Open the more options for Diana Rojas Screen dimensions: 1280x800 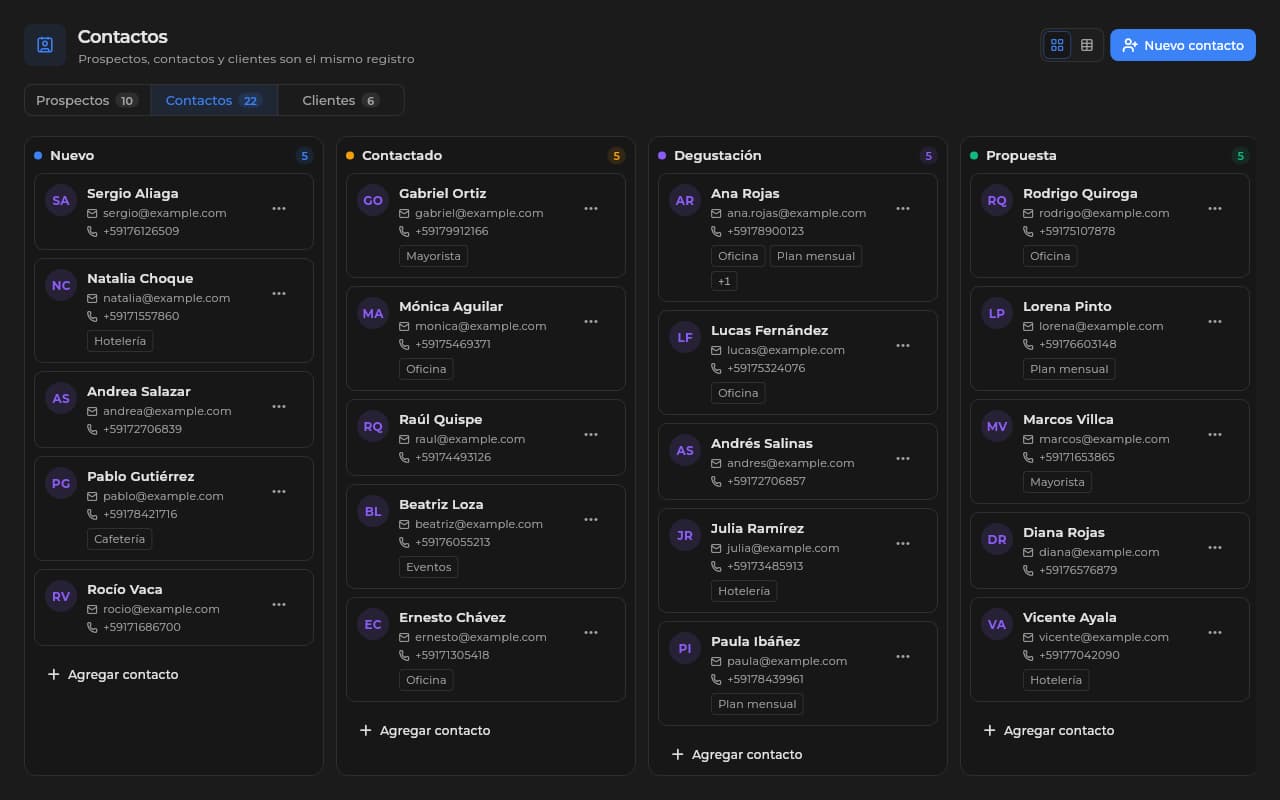1215,547
